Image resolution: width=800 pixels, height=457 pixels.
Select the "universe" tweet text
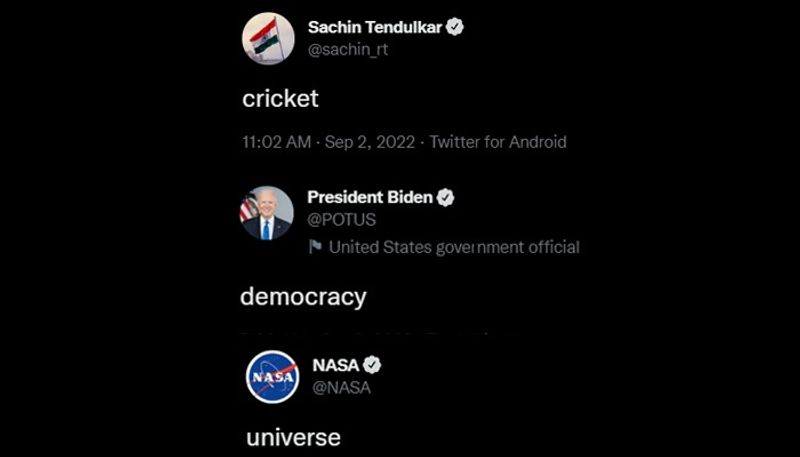293,437
